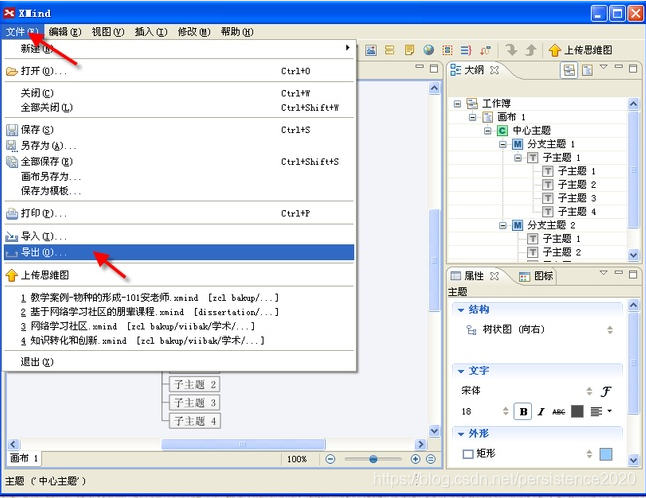
Task: Click the light blue fill color swatch
Action: pos(606,454)
